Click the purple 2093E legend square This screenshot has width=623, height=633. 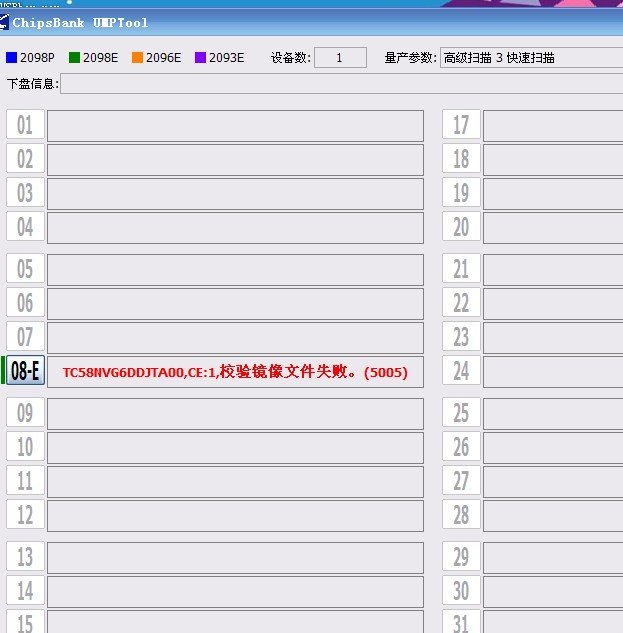[x=200, y=58]
